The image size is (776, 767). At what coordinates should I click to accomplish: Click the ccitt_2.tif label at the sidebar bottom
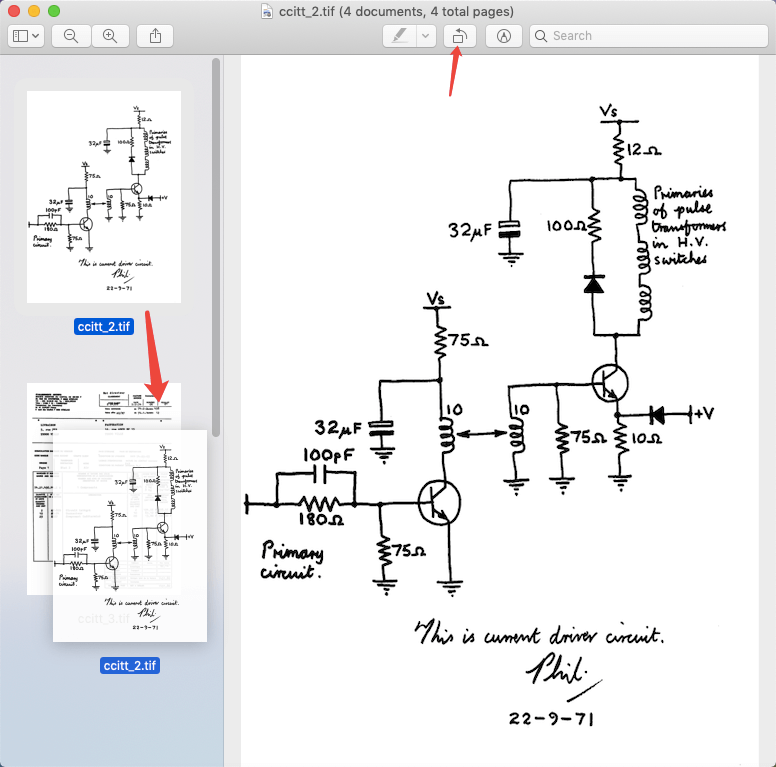coord(129,665)
